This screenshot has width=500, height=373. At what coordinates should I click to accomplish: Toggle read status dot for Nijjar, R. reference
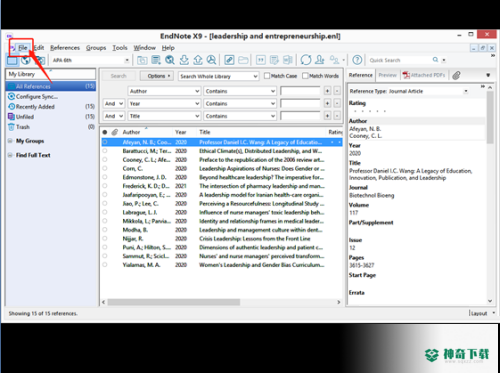(x=105, y=238)
